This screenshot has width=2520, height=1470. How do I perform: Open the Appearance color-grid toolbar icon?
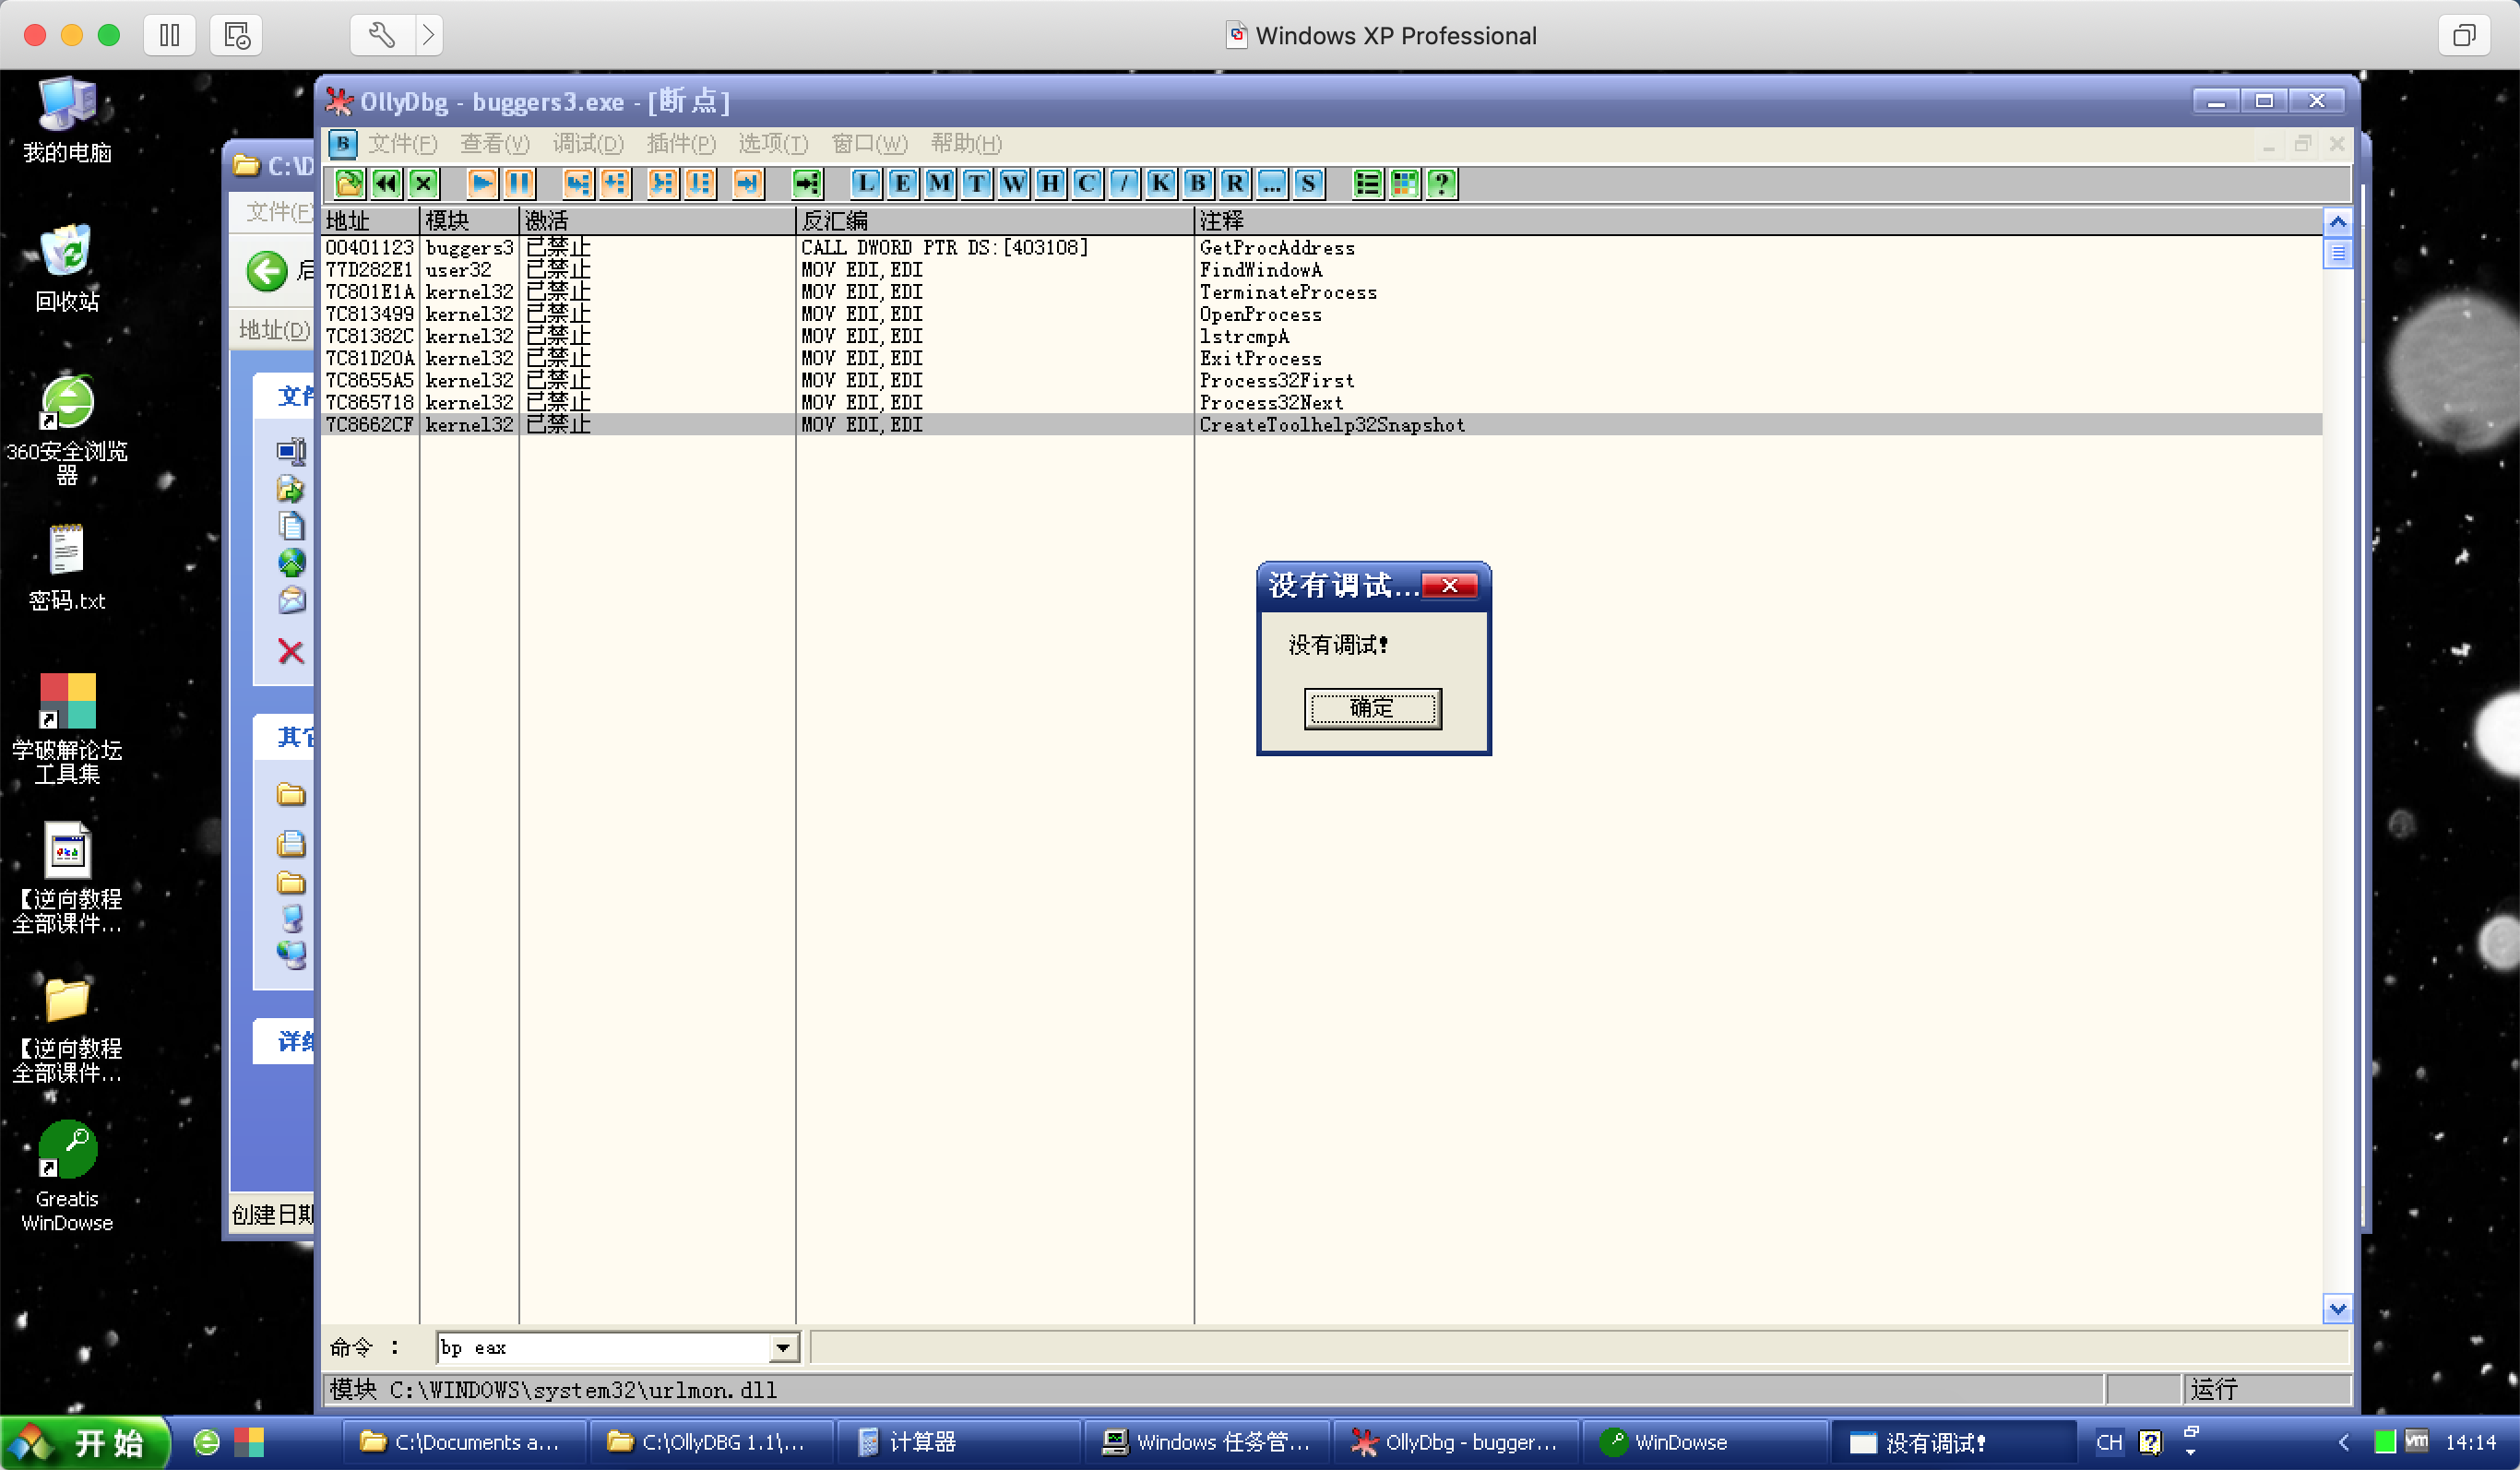1404,183
